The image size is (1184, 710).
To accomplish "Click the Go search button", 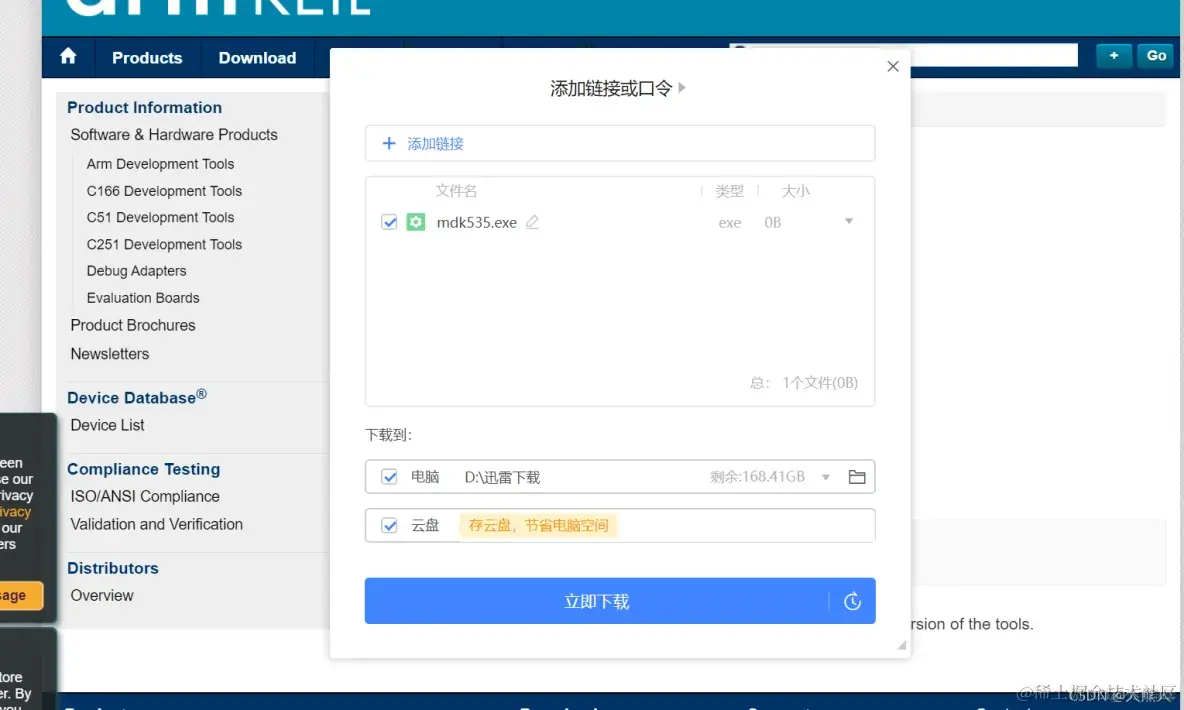I will pyautogui.click(x=1155, y=56).
